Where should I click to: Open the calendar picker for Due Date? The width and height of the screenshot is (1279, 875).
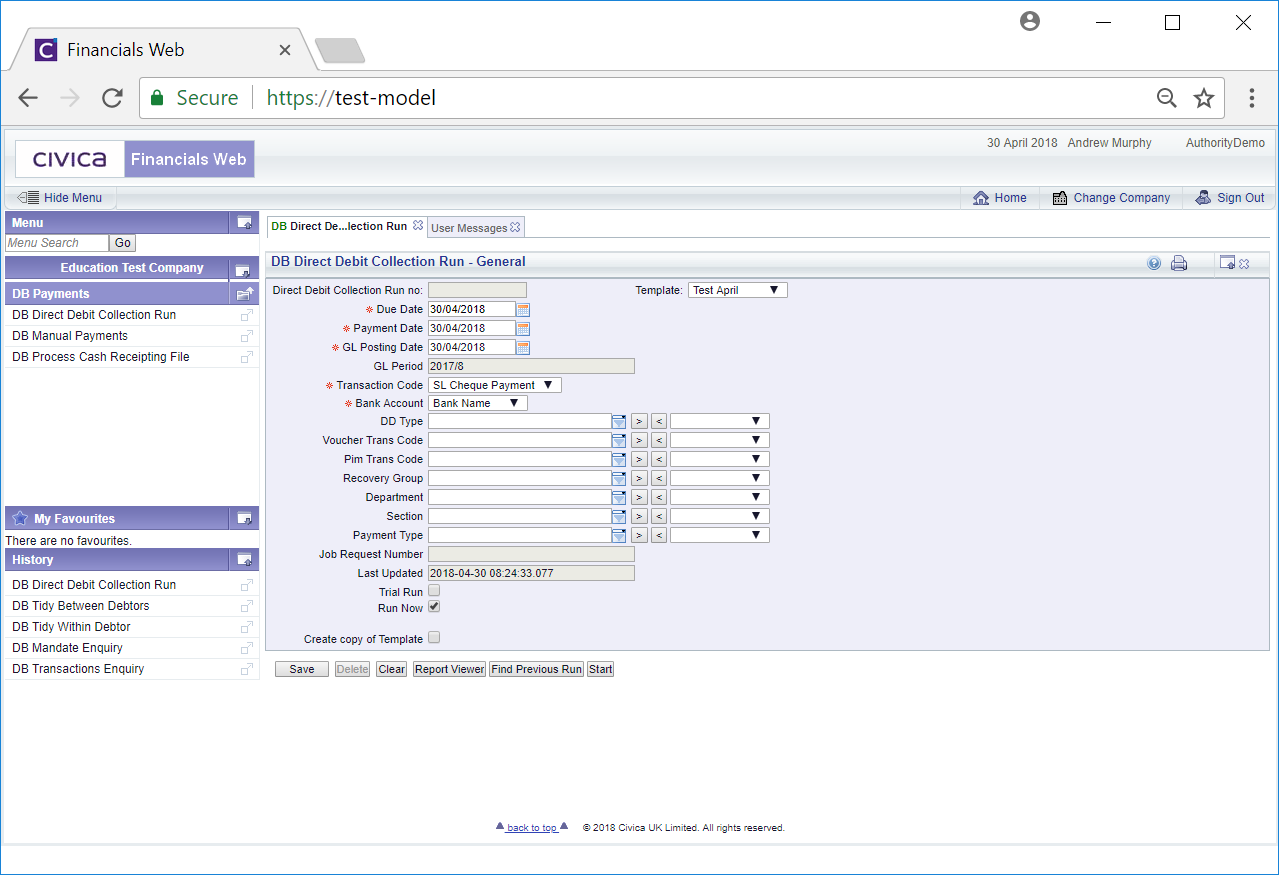point(523,310)
